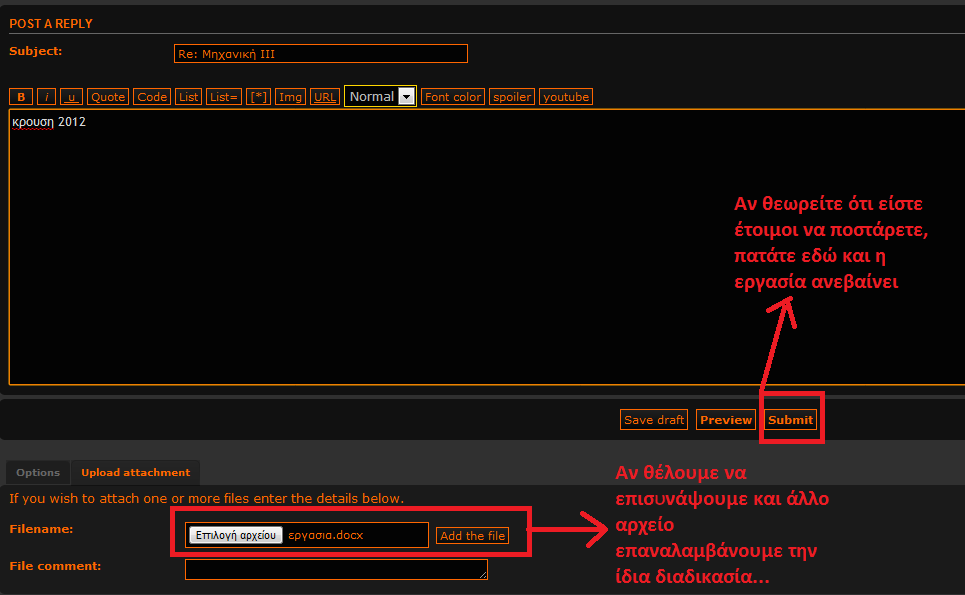965x595 pixels.
Task: Click the List BBCode button
Action: click(x=188, y=97)
